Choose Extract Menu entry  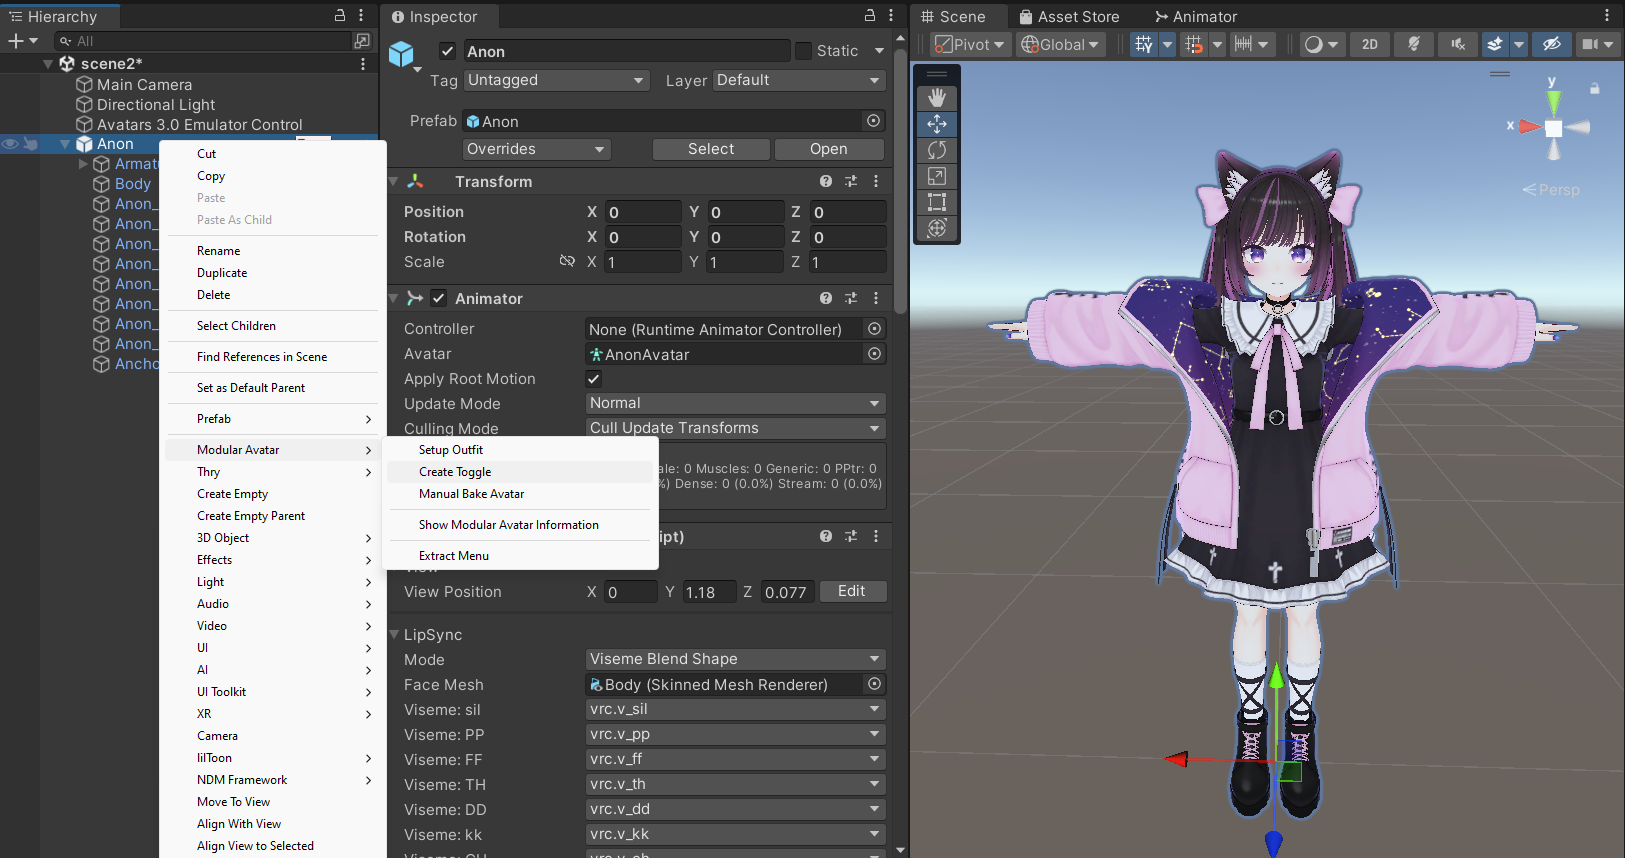520,556
